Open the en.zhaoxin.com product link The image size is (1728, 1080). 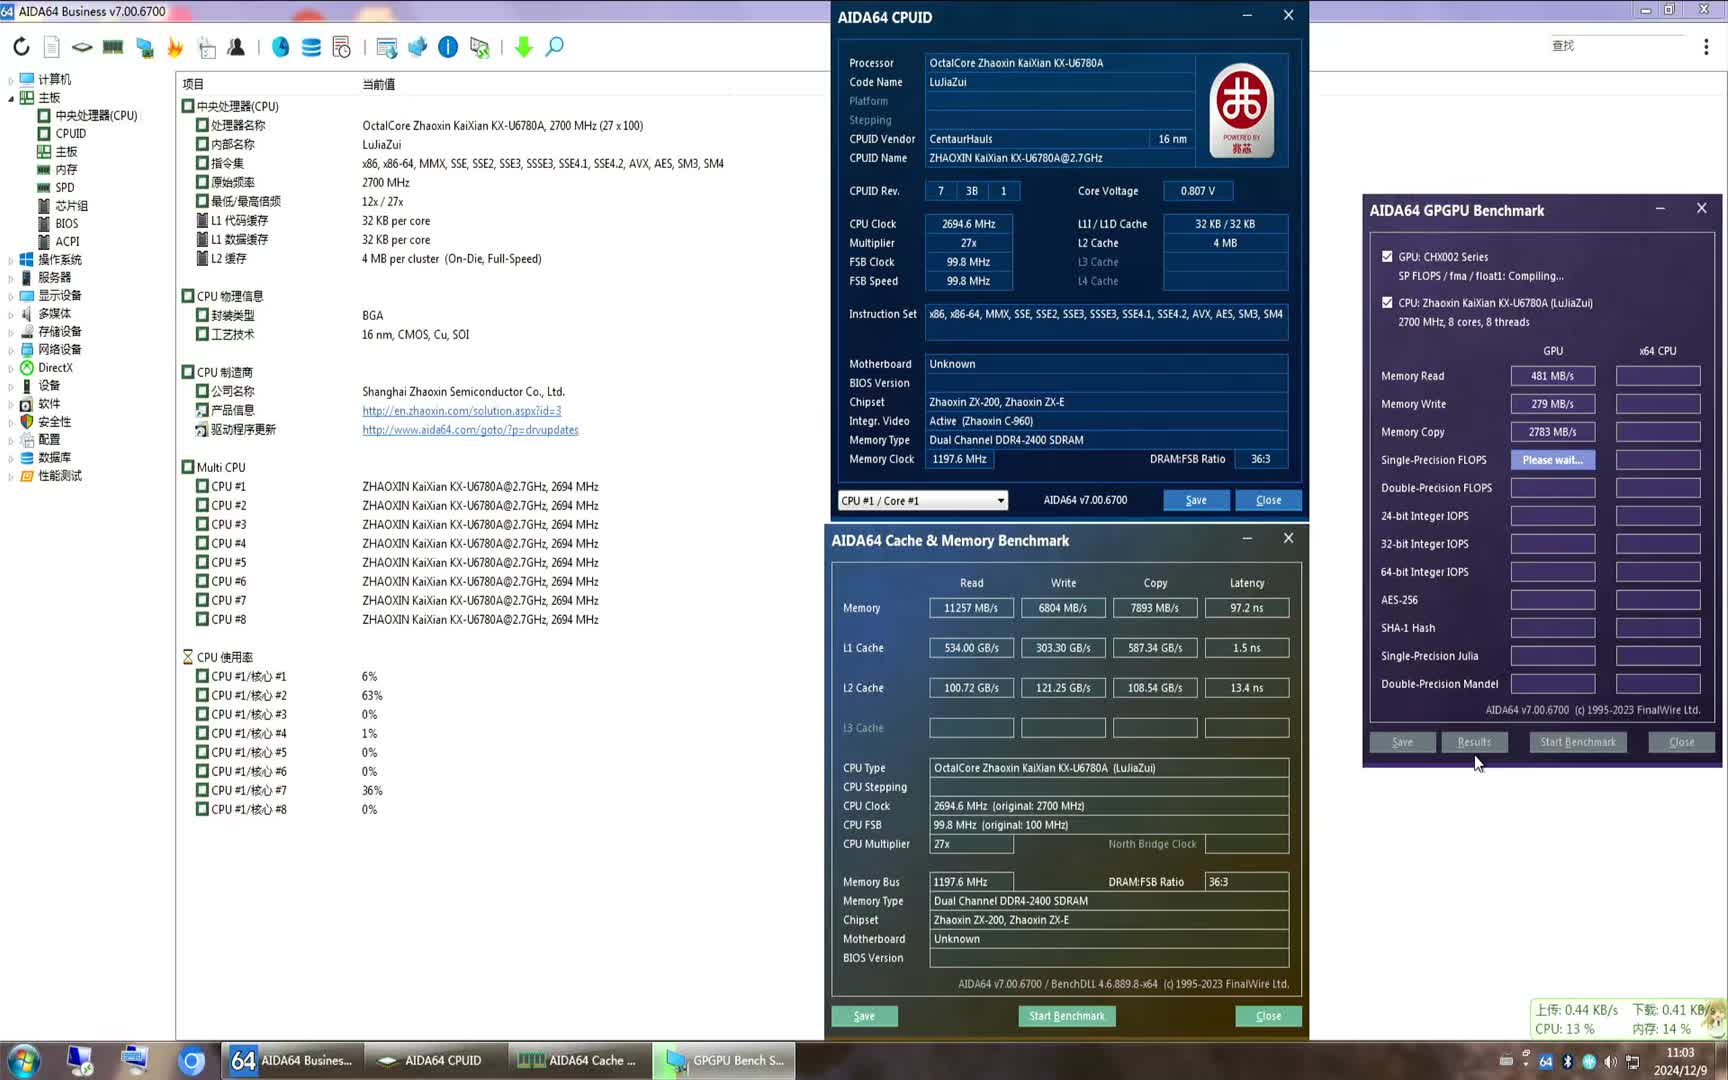pyautogui.click(x=461, y=411)
